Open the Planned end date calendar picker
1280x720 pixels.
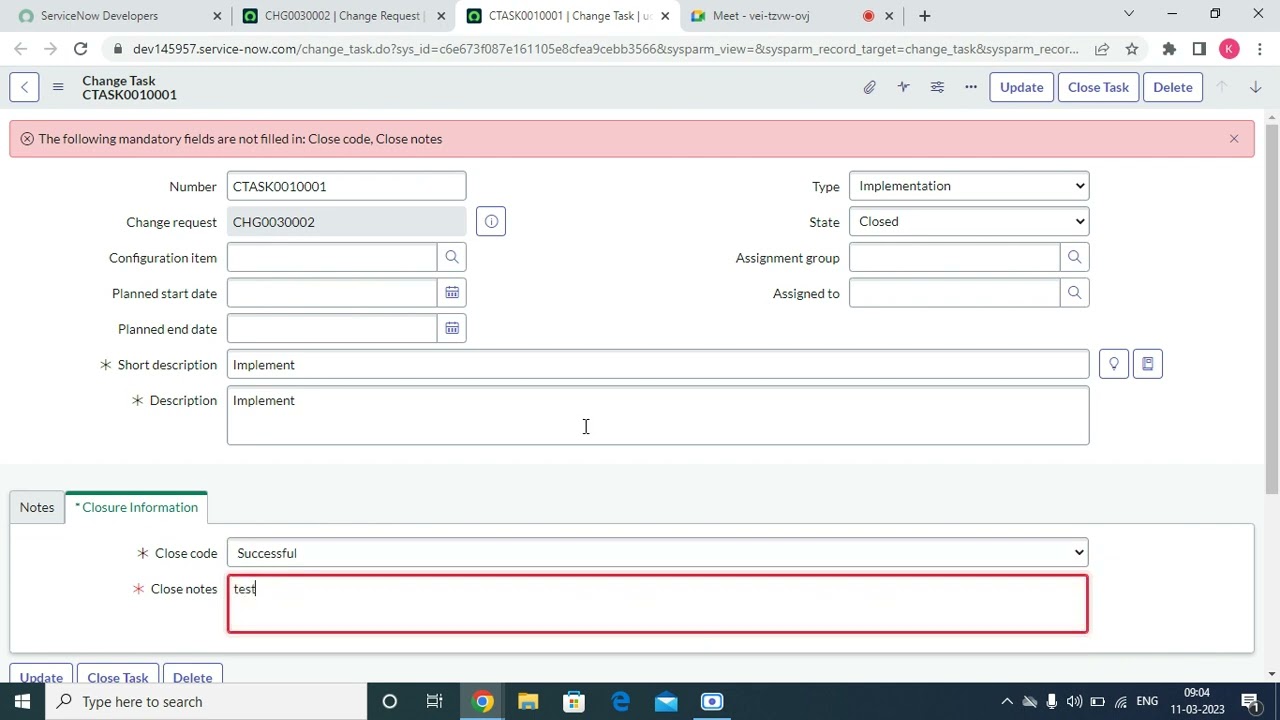pyautogui.click(x=452, y=329)
